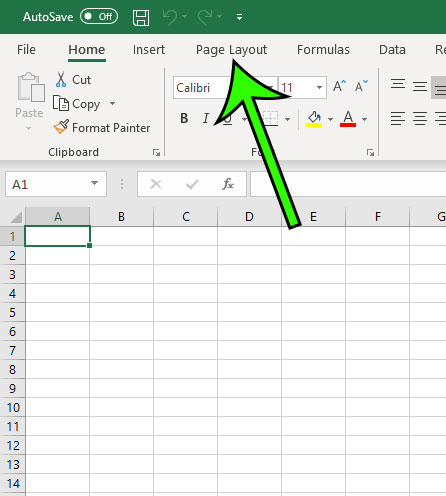Toggle Bold formatting

click(x=184, y=118)
